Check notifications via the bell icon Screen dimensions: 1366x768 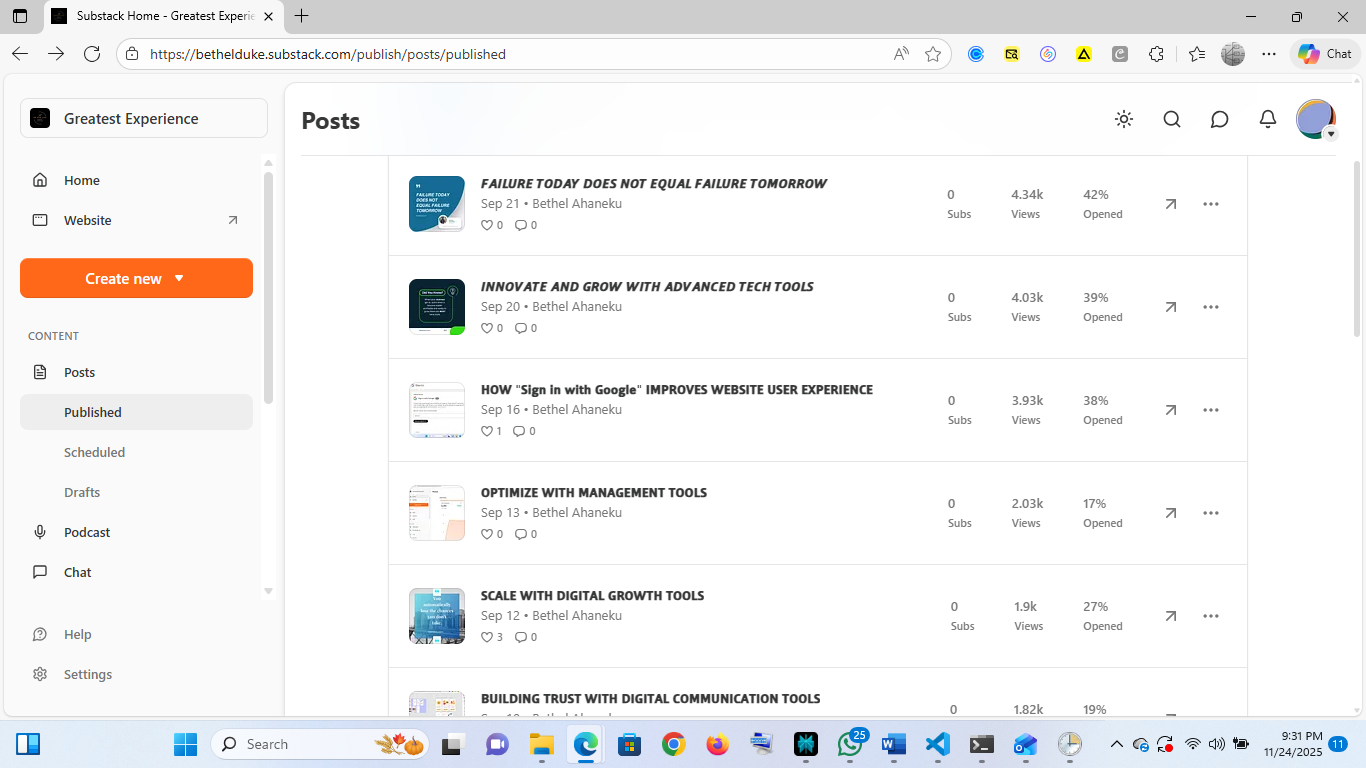pyautogui.click(x=1267, y=119)
